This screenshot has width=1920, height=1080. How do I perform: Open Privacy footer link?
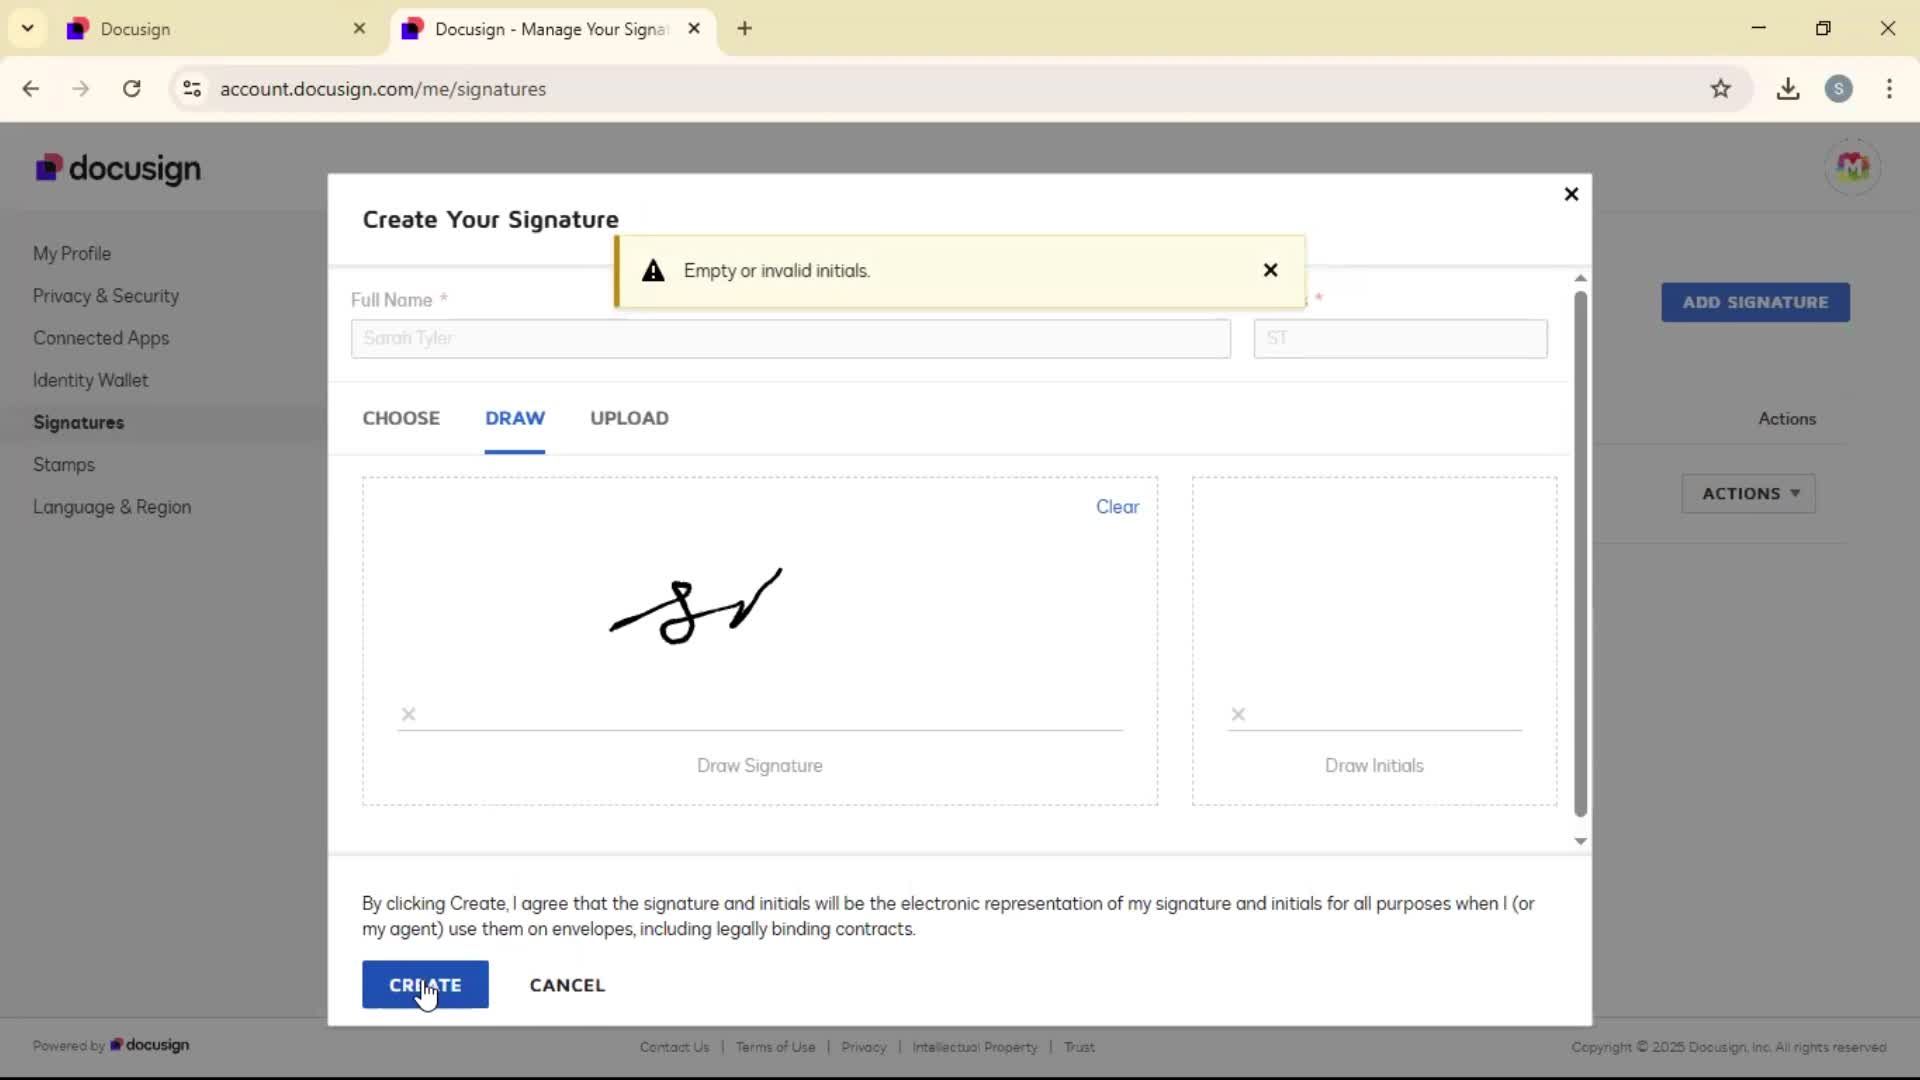click(x=864, y=1047)
